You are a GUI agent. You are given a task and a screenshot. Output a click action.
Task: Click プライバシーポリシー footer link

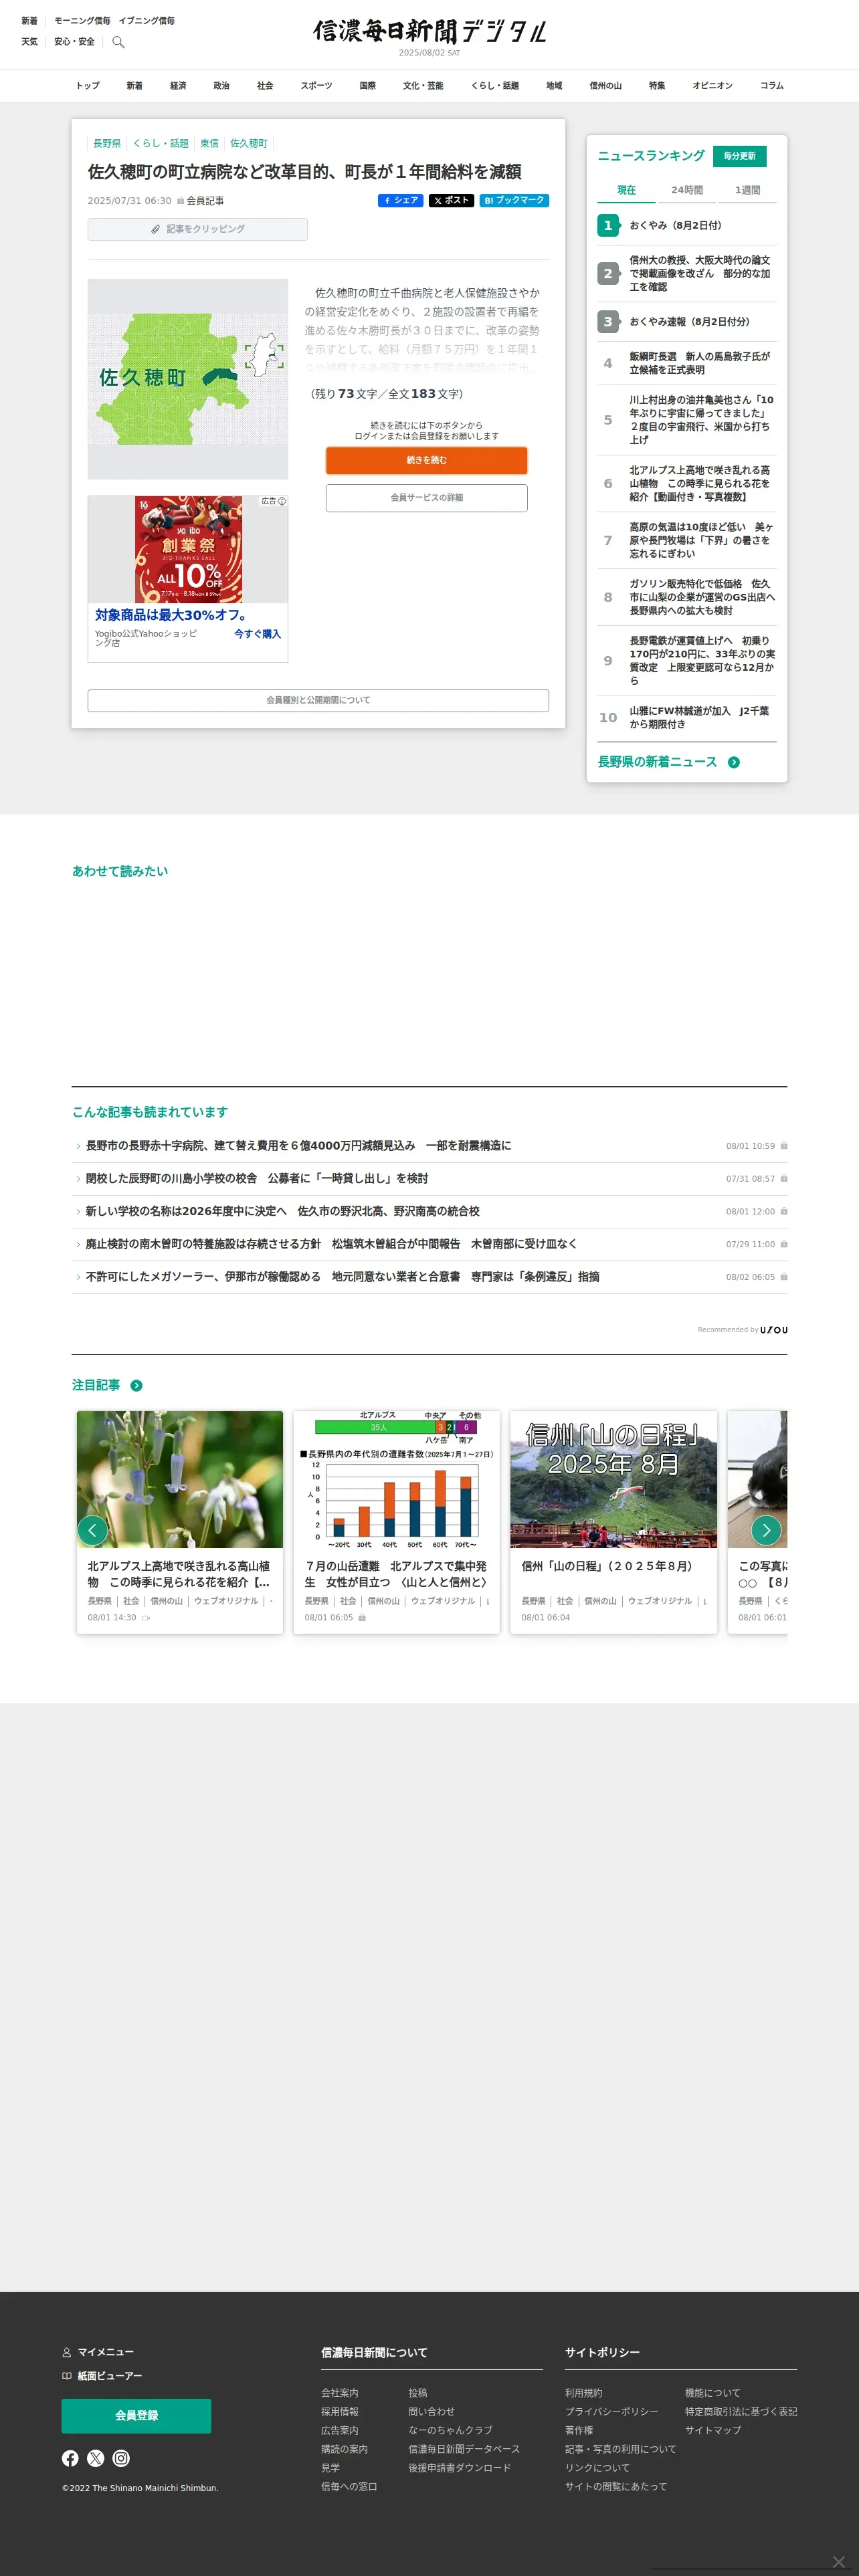pos(611,2412)
